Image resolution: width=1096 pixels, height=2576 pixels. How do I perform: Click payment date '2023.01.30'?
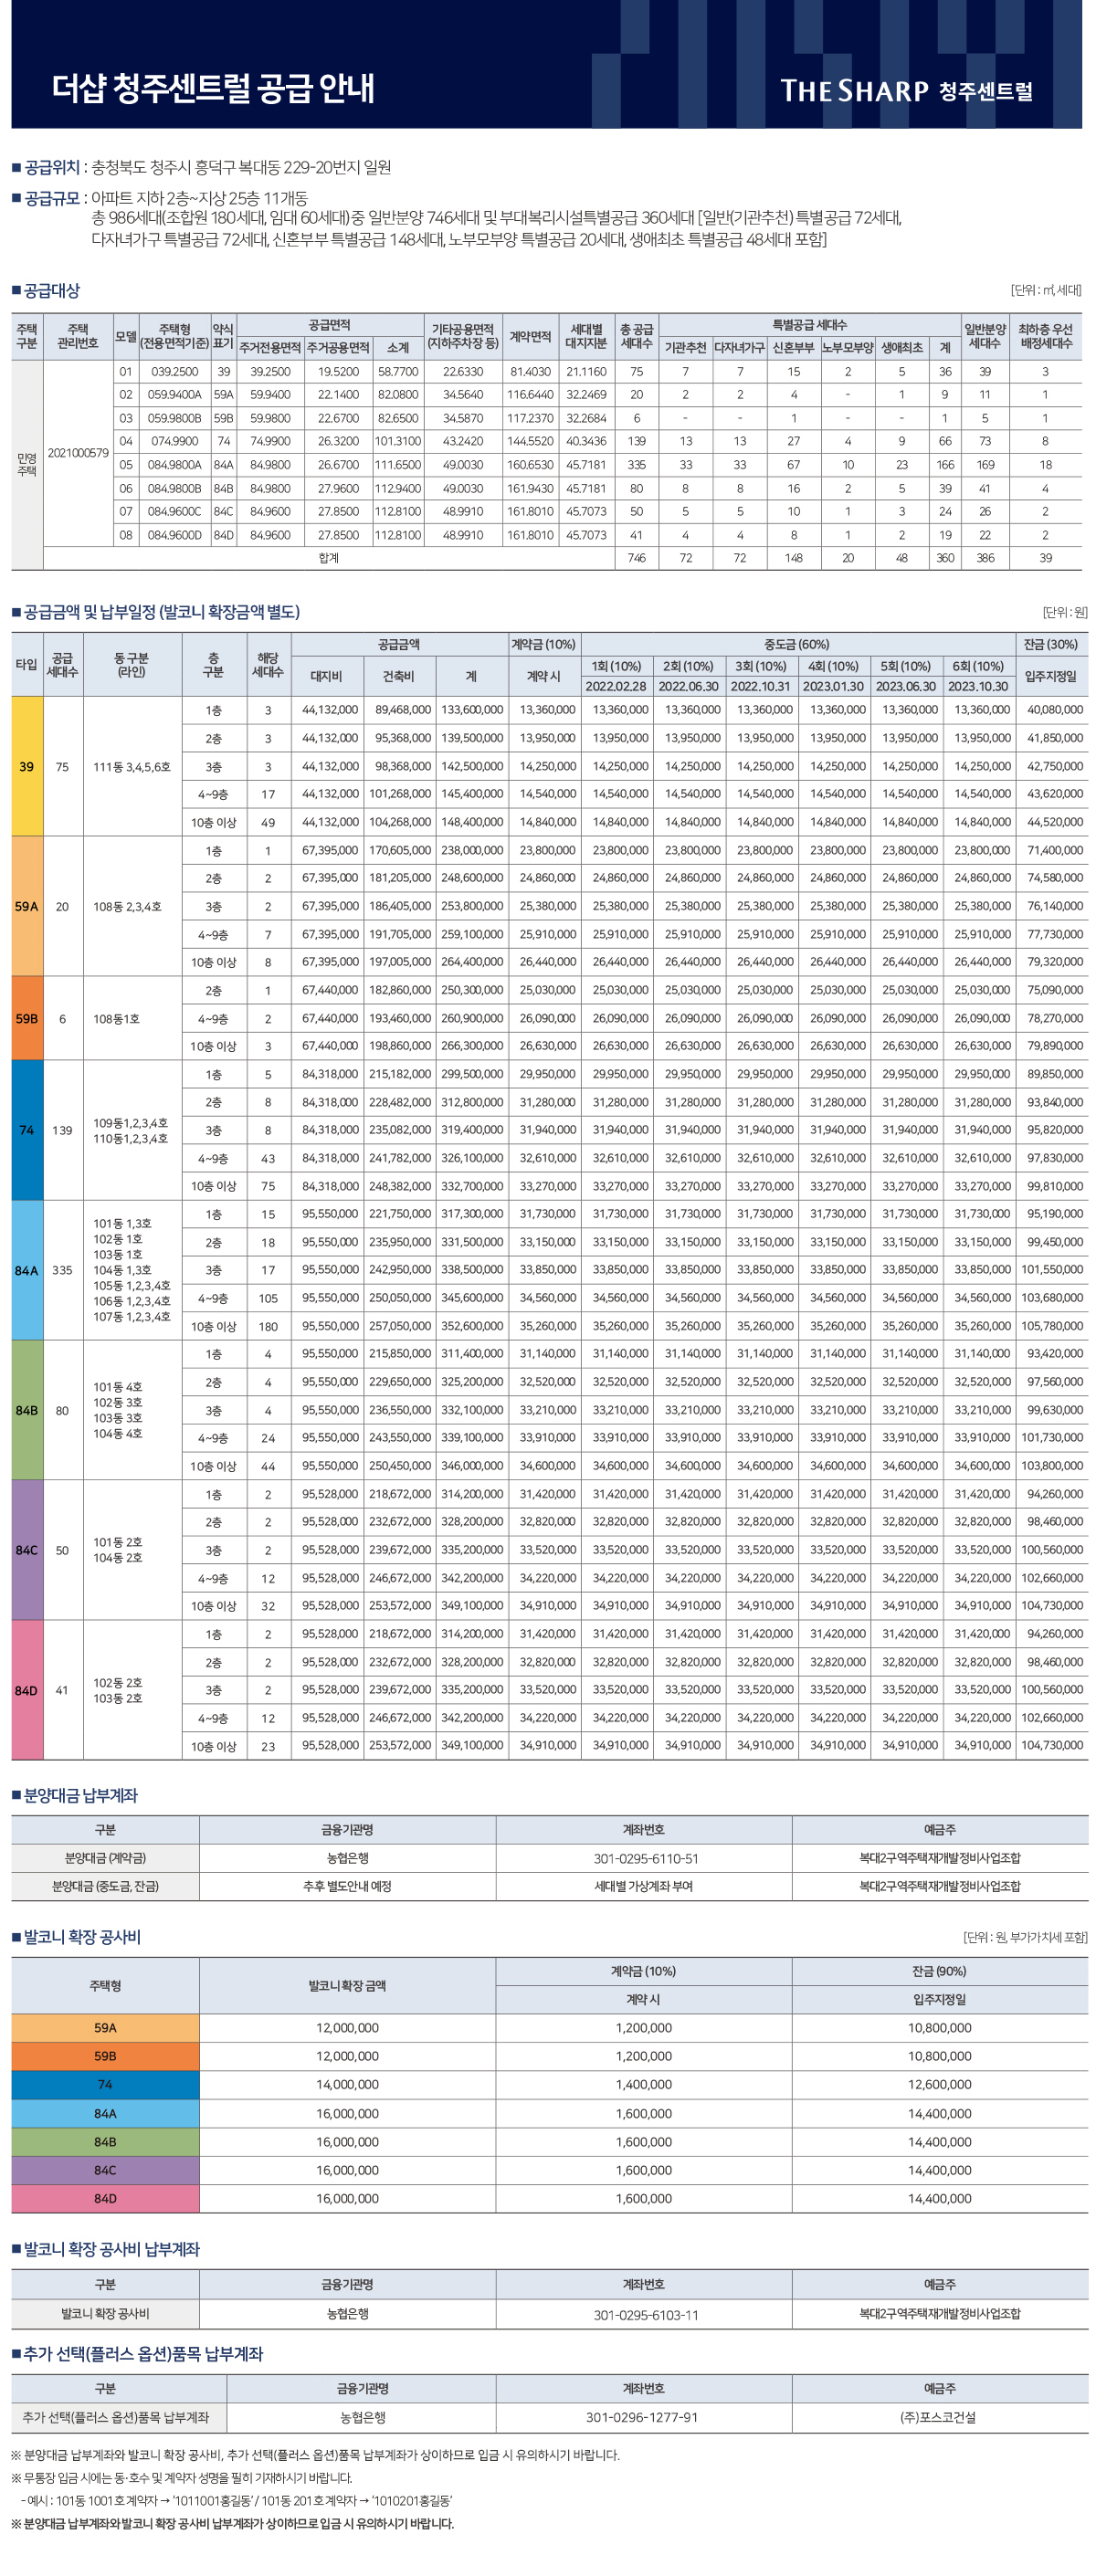[833, 686]
